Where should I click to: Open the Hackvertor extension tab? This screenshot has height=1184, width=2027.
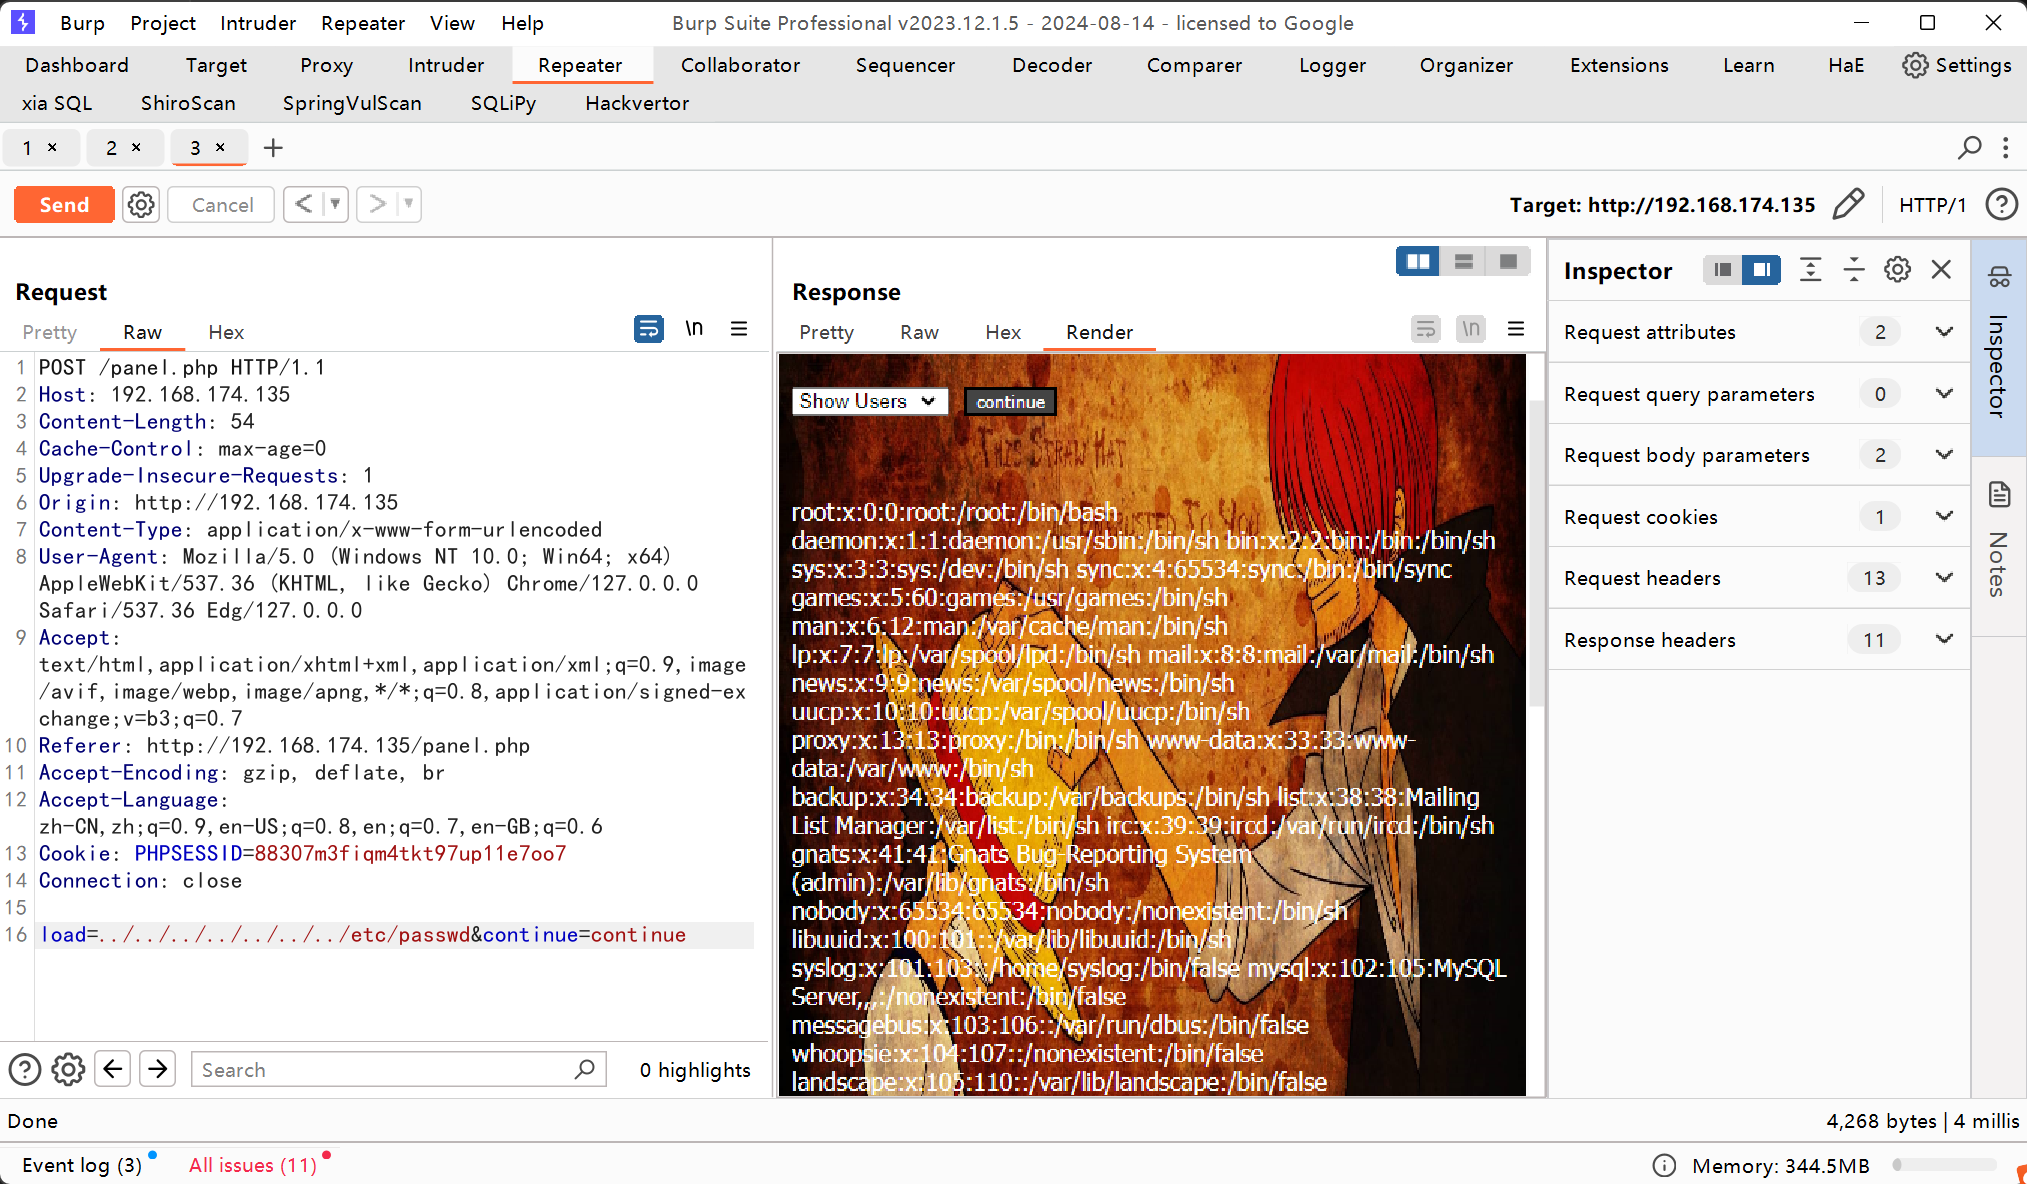coord(637,103)
